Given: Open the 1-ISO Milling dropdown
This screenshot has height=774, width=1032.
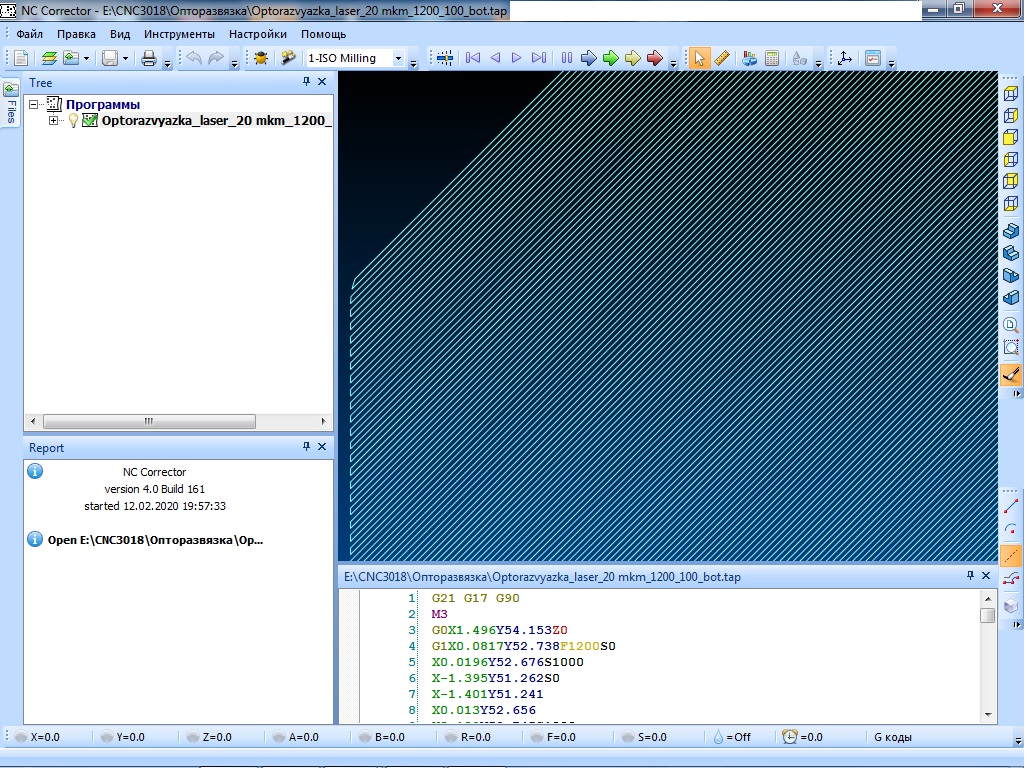Looking at the screenshot, I should [398, 58].
